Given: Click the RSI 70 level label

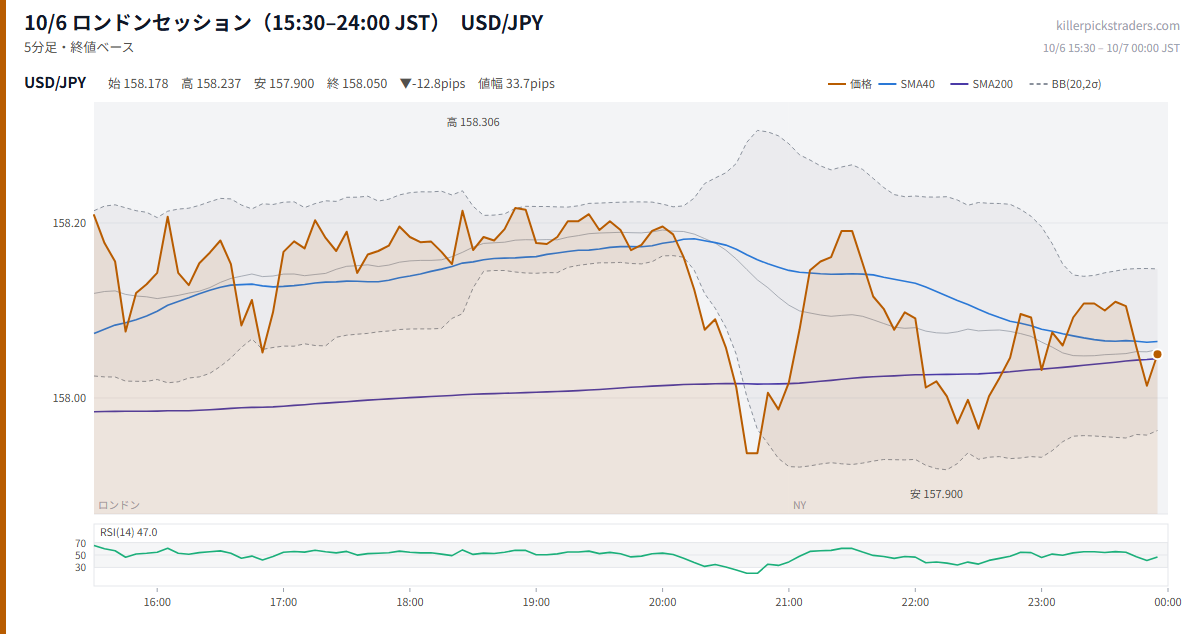Looking at the screenshot, I should click(81, 544).
